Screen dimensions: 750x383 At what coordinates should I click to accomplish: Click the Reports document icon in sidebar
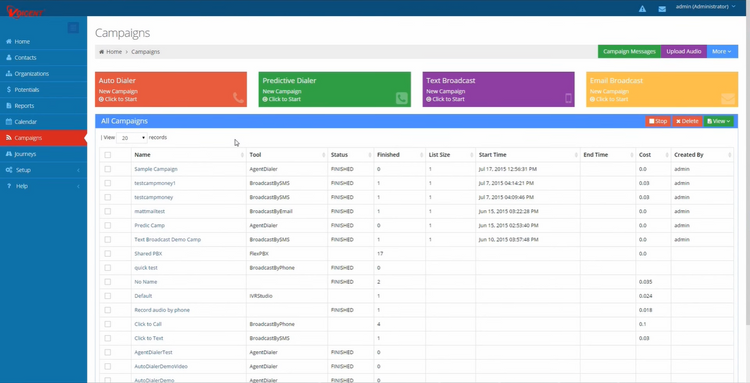click(x=9, y=106)
